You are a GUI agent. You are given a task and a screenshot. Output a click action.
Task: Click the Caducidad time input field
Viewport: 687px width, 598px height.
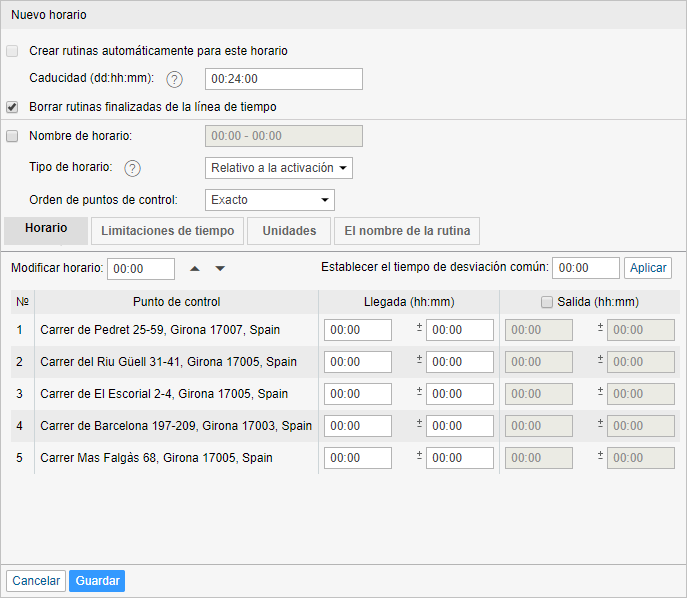click(x=283, y=80)
